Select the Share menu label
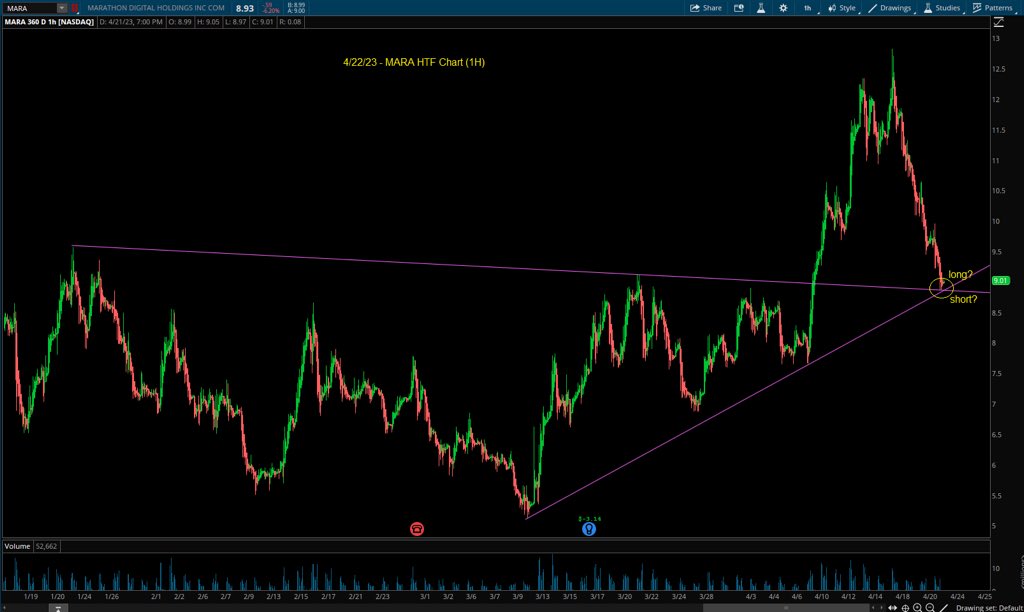Image resolution: width=1024 pixels, height=612 pixels. tap(712, 7)
